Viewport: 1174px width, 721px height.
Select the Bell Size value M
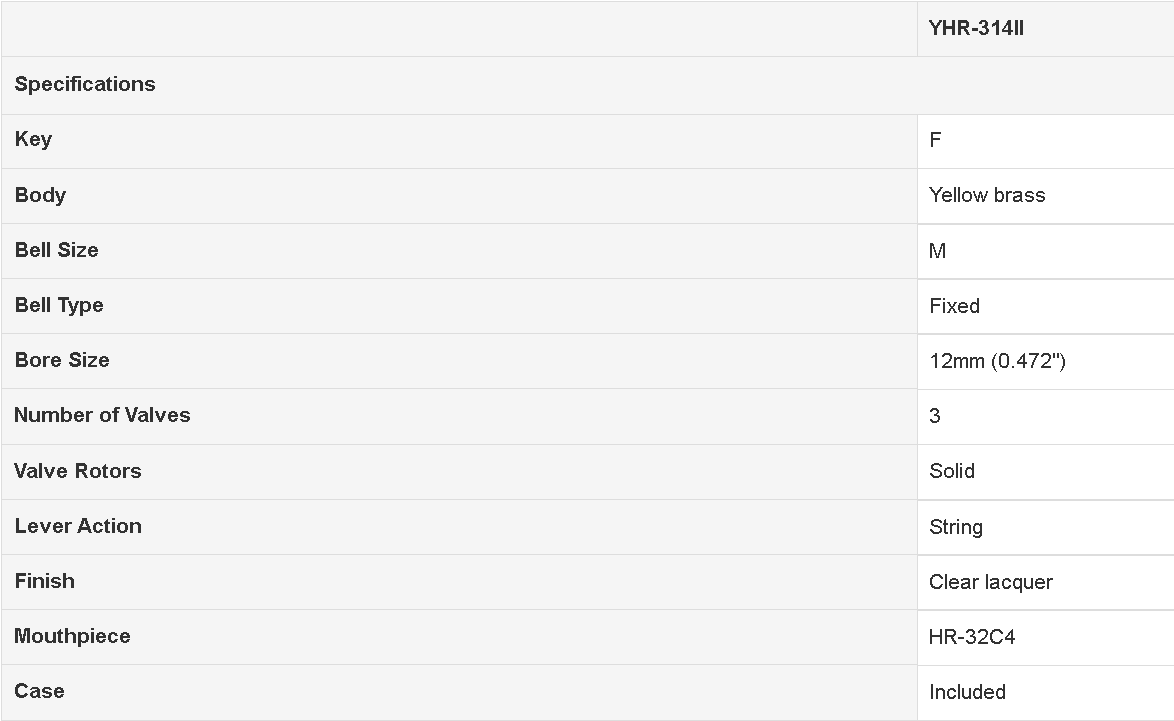point(937,251)
